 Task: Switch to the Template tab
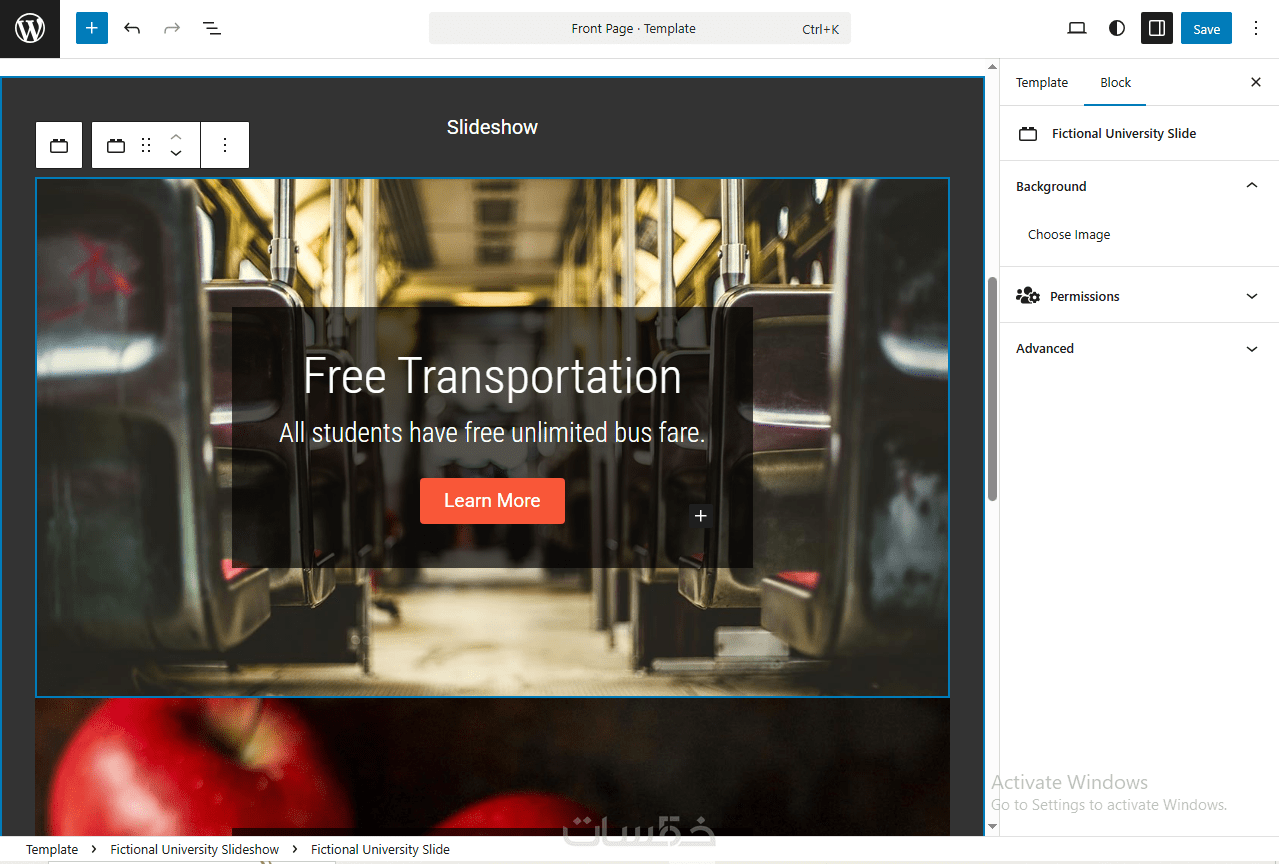click(1042, 83)
